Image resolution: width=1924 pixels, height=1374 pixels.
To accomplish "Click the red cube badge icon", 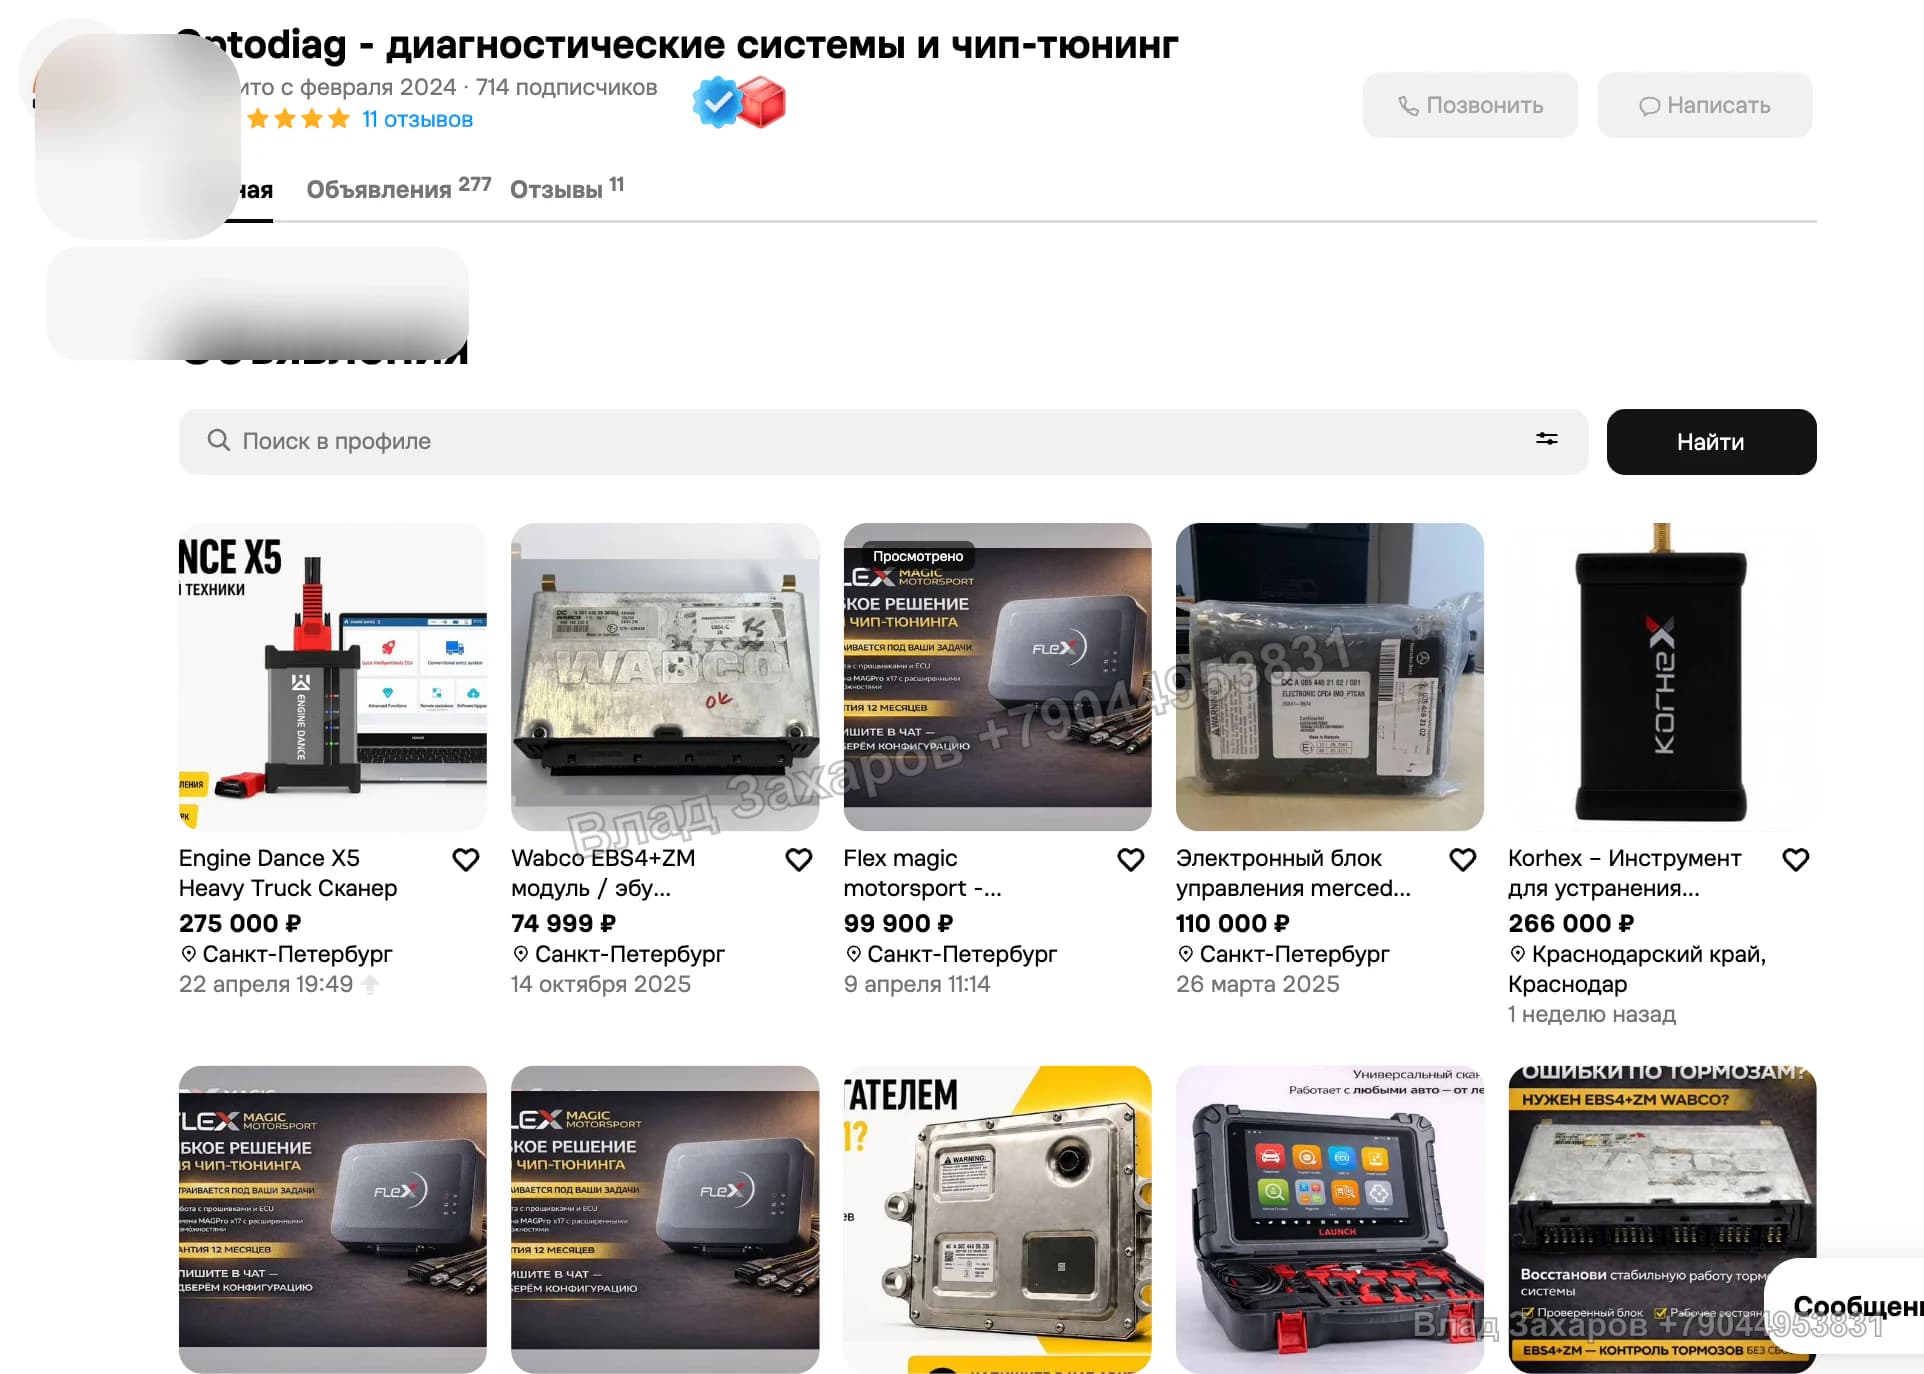I will [x=763, y=102].
